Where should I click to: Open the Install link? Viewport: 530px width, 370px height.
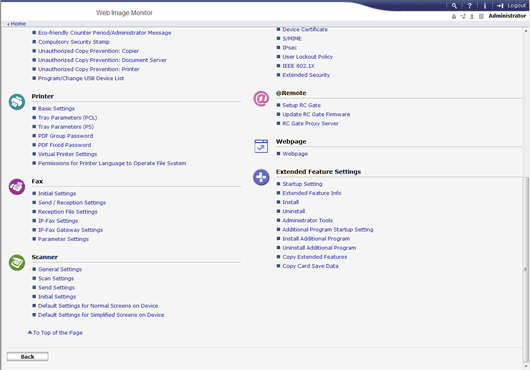pyautogui.click(x=290, y=202)
